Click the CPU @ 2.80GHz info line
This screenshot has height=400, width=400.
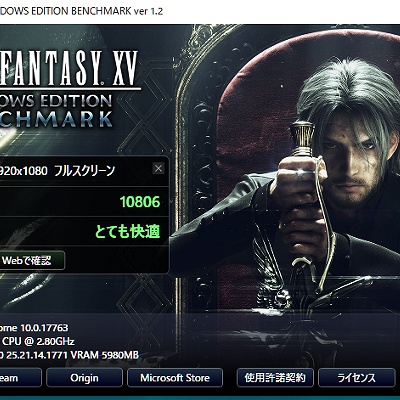37,341
